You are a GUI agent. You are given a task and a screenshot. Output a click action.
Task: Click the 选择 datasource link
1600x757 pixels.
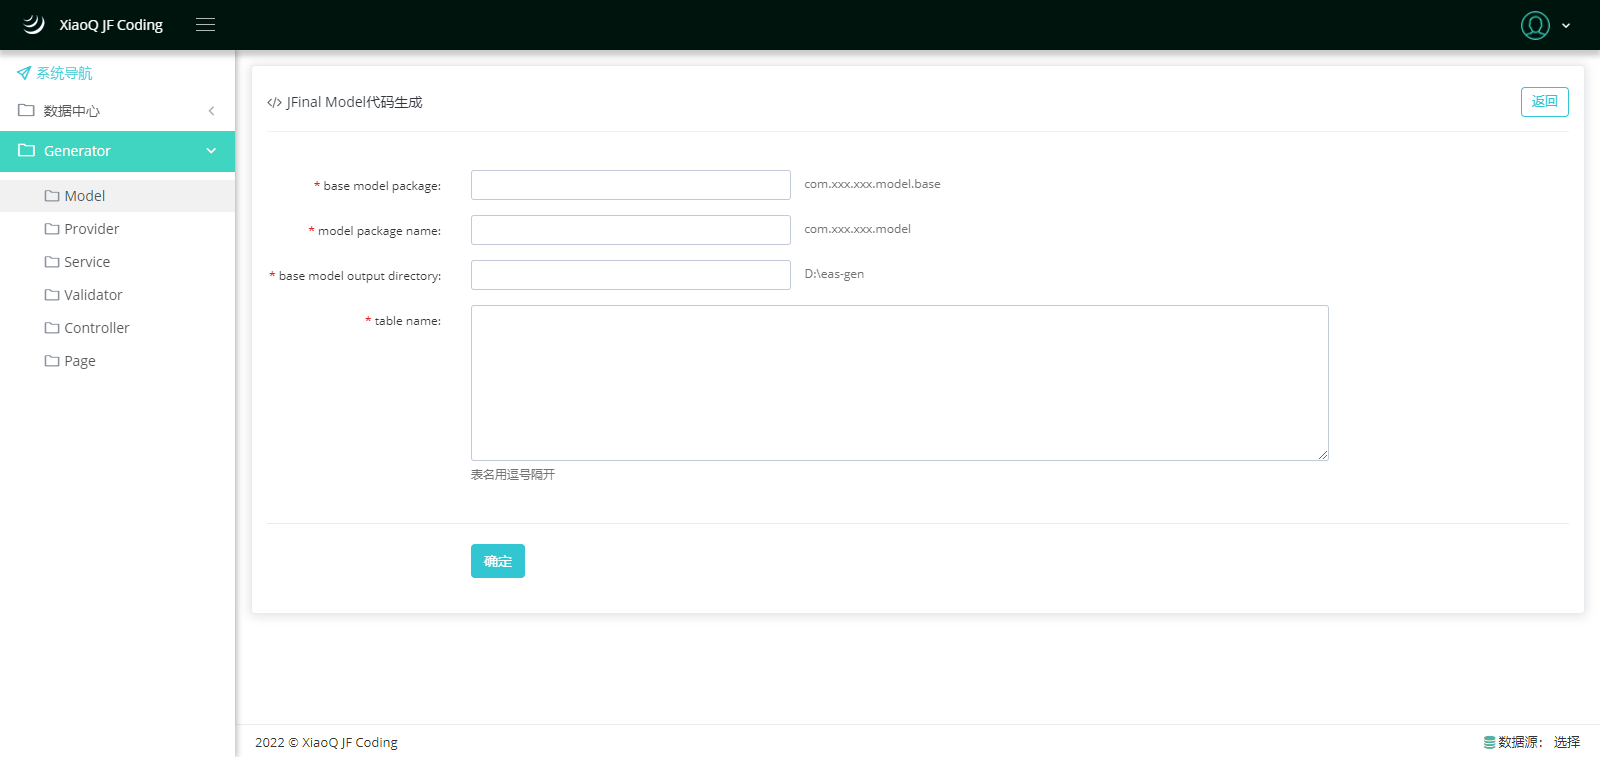(1567, 742)
